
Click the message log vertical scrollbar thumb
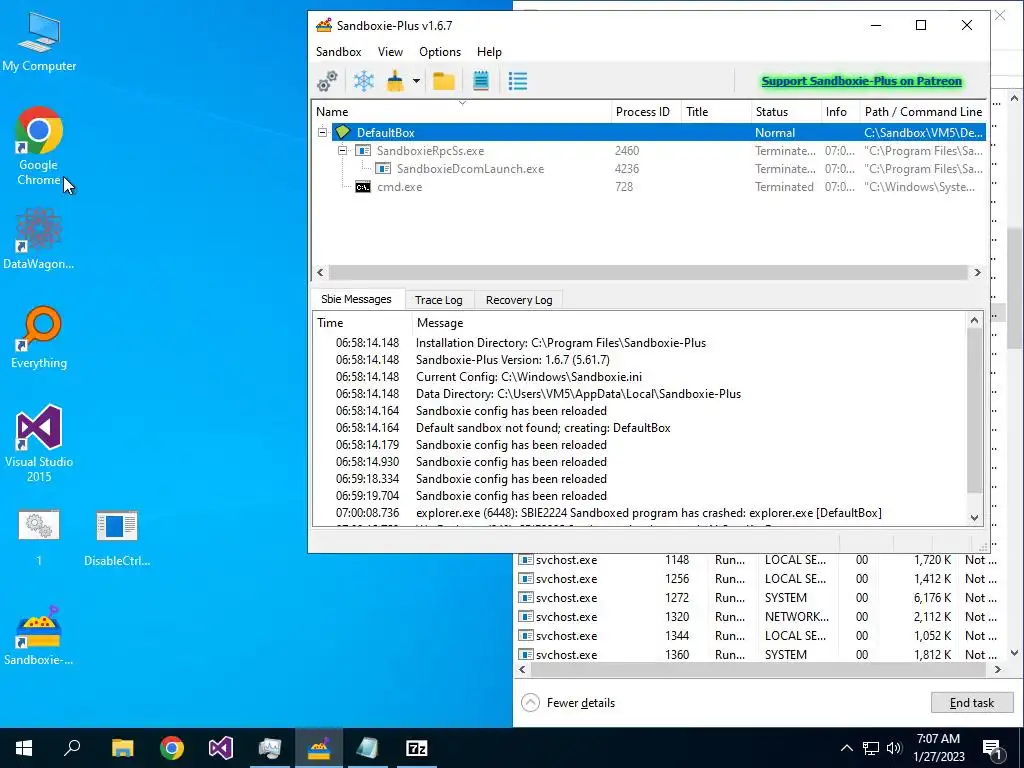974,411
